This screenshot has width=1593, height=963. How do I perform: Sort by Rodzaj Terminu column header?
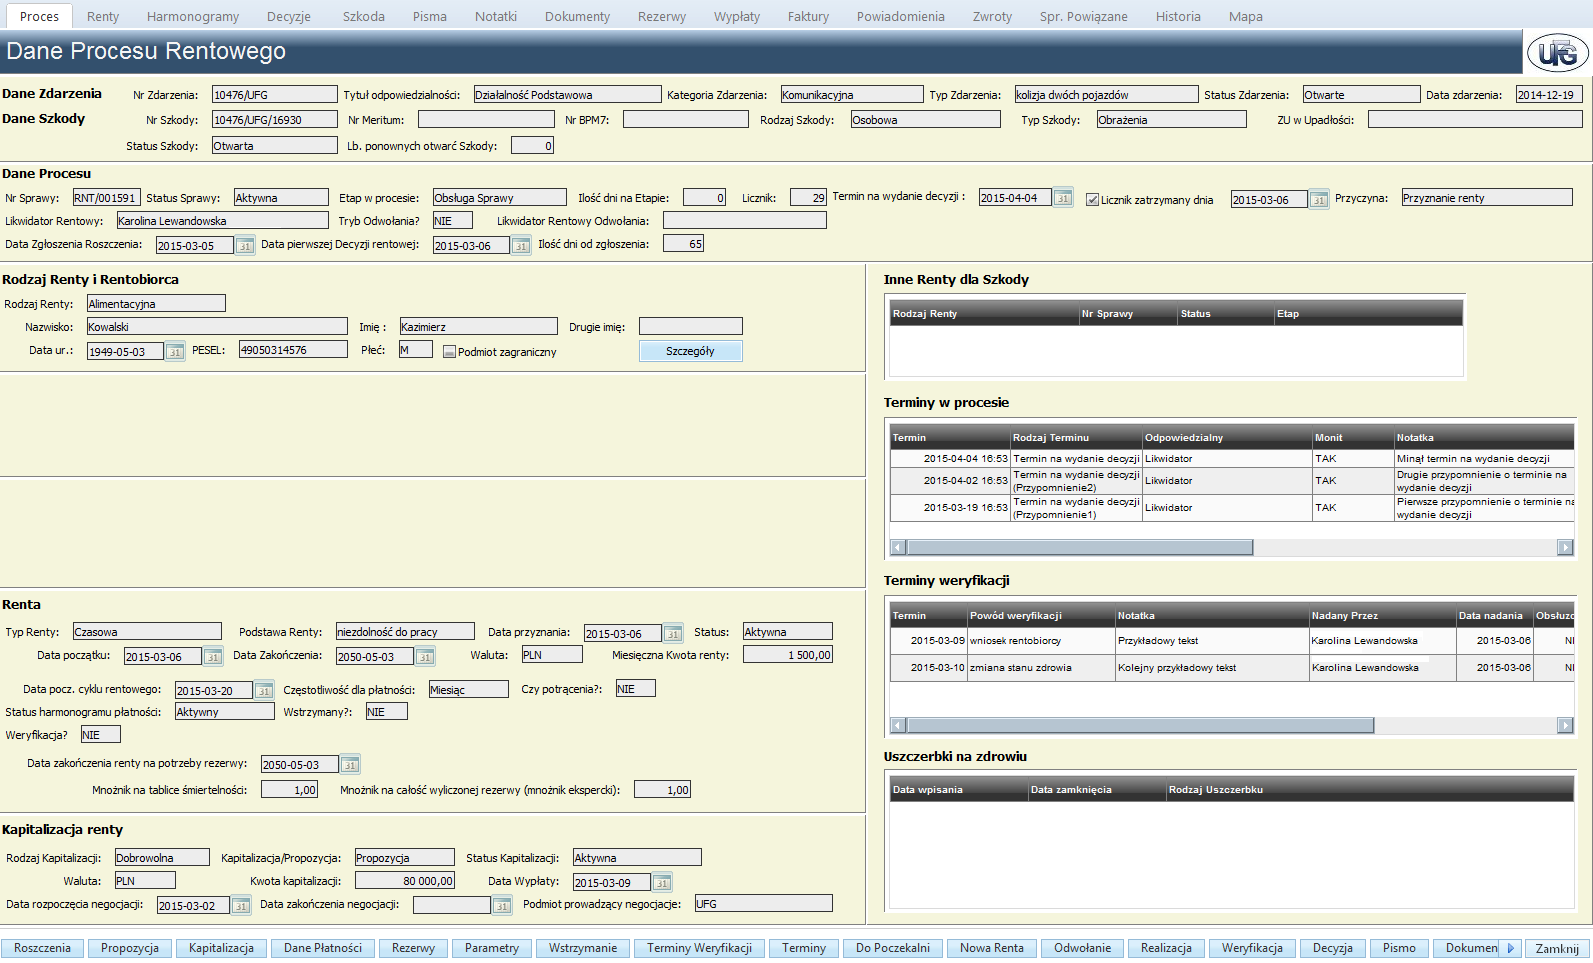click(1076, 437)
